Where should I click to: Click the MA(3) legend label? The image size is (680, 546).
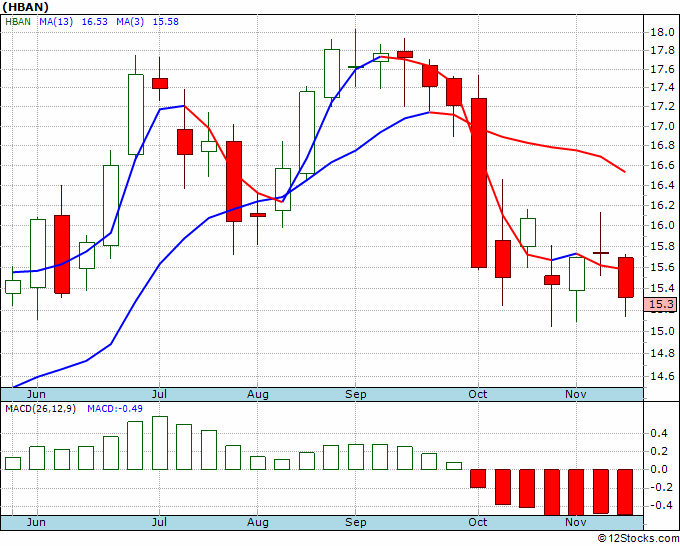pos(130,22)
